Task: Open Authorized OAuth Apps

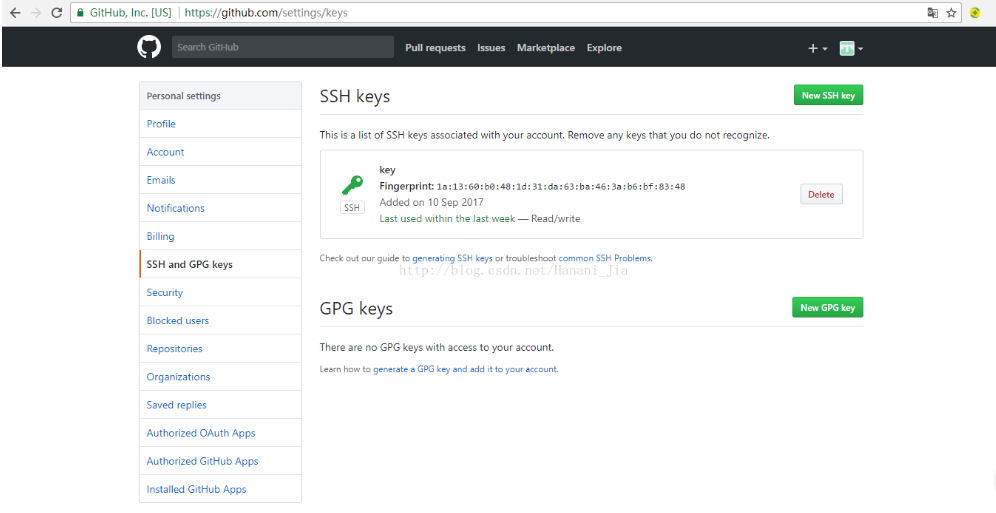Action: coord(220,432)
